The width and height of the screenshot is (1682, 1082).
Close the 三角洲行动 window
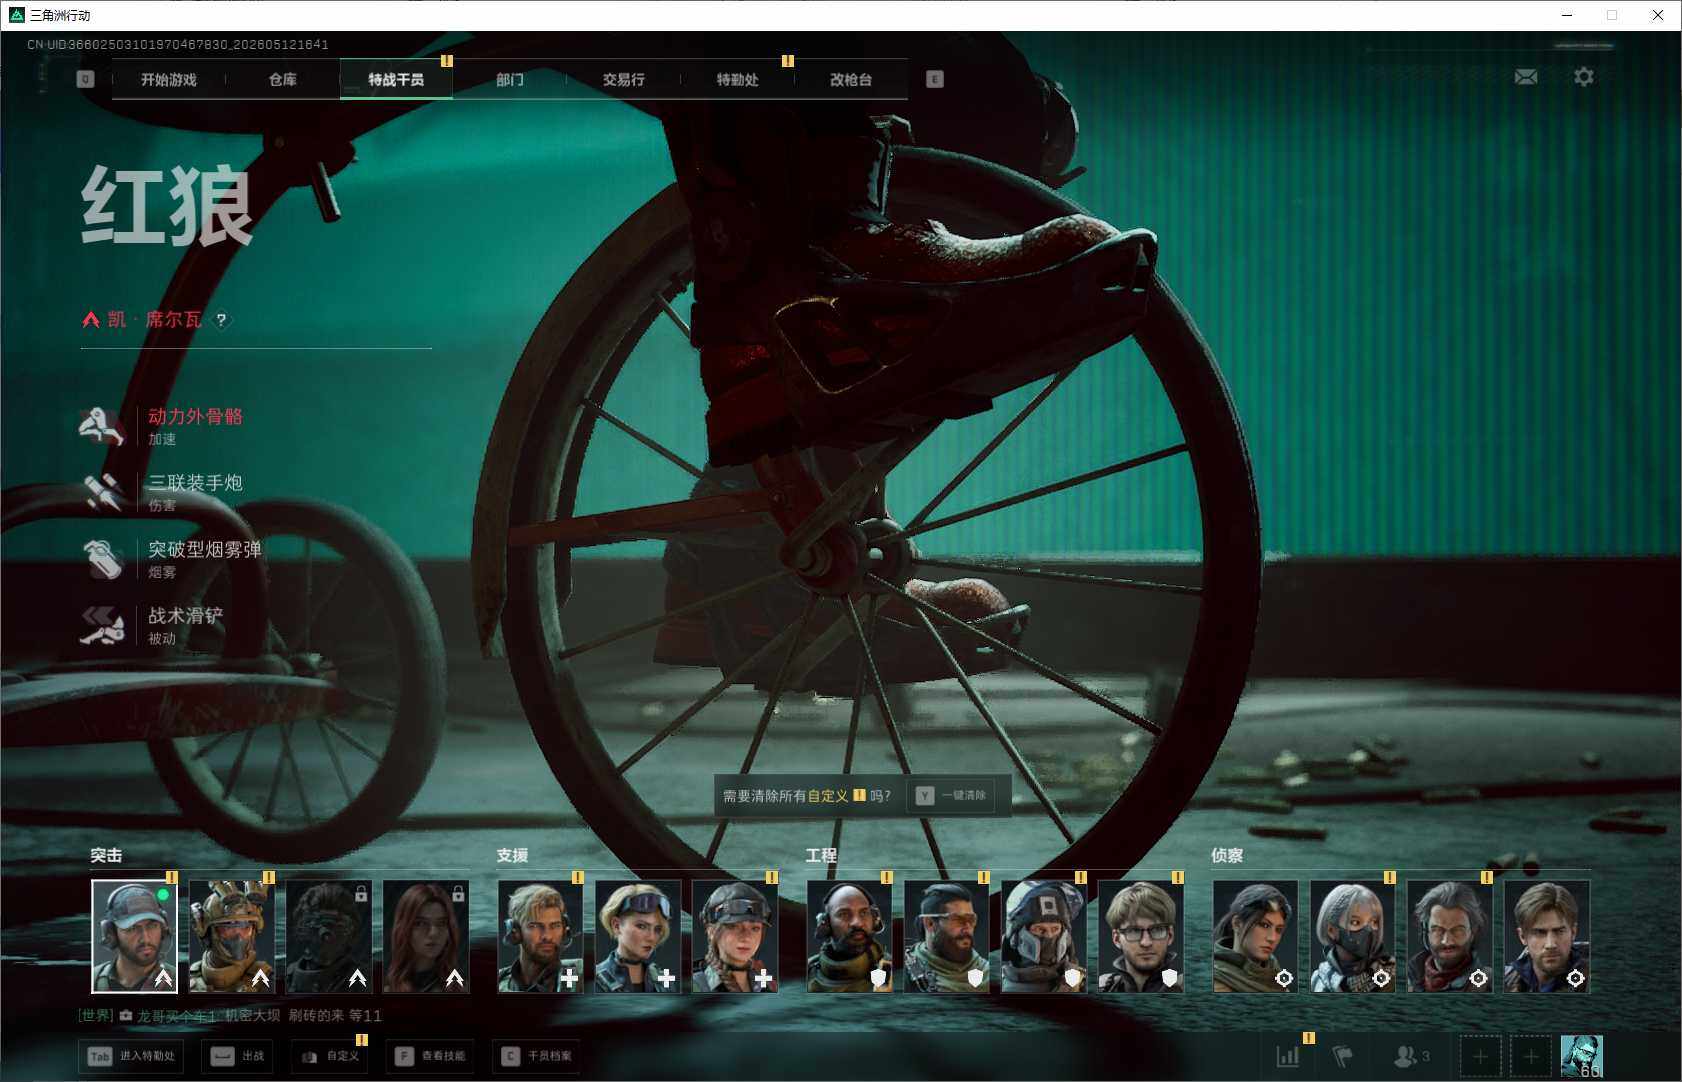tap(1657, 15)
